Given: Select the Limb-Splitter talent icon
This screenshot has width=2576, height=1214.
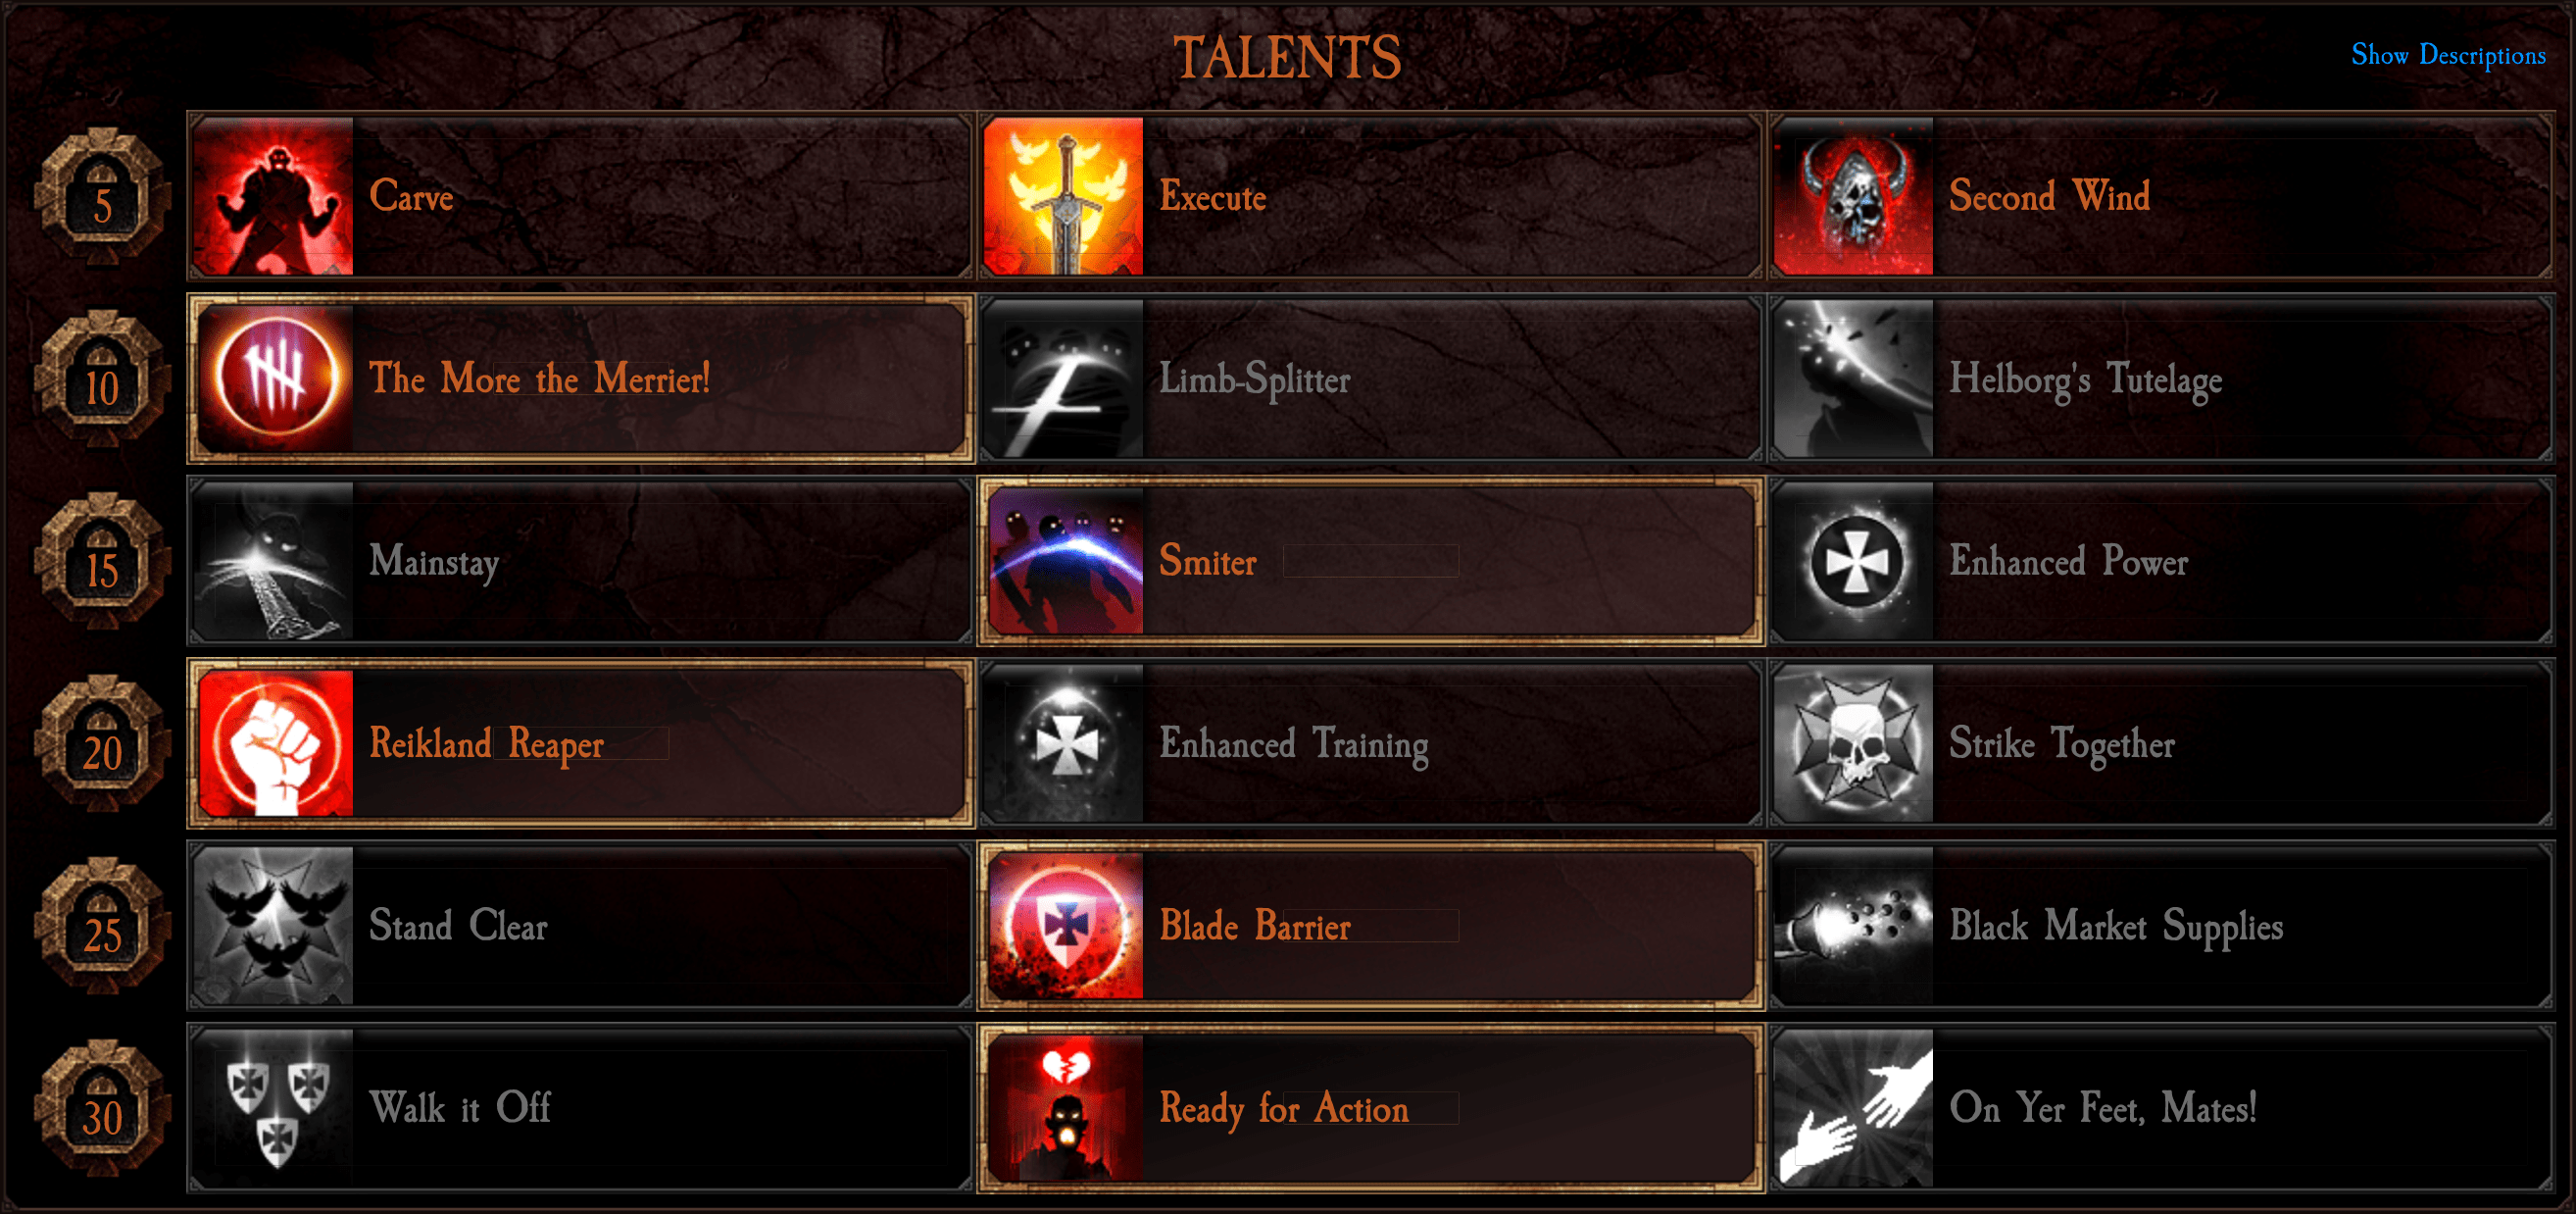Looking at the screenshot, I should [1063, 378].
